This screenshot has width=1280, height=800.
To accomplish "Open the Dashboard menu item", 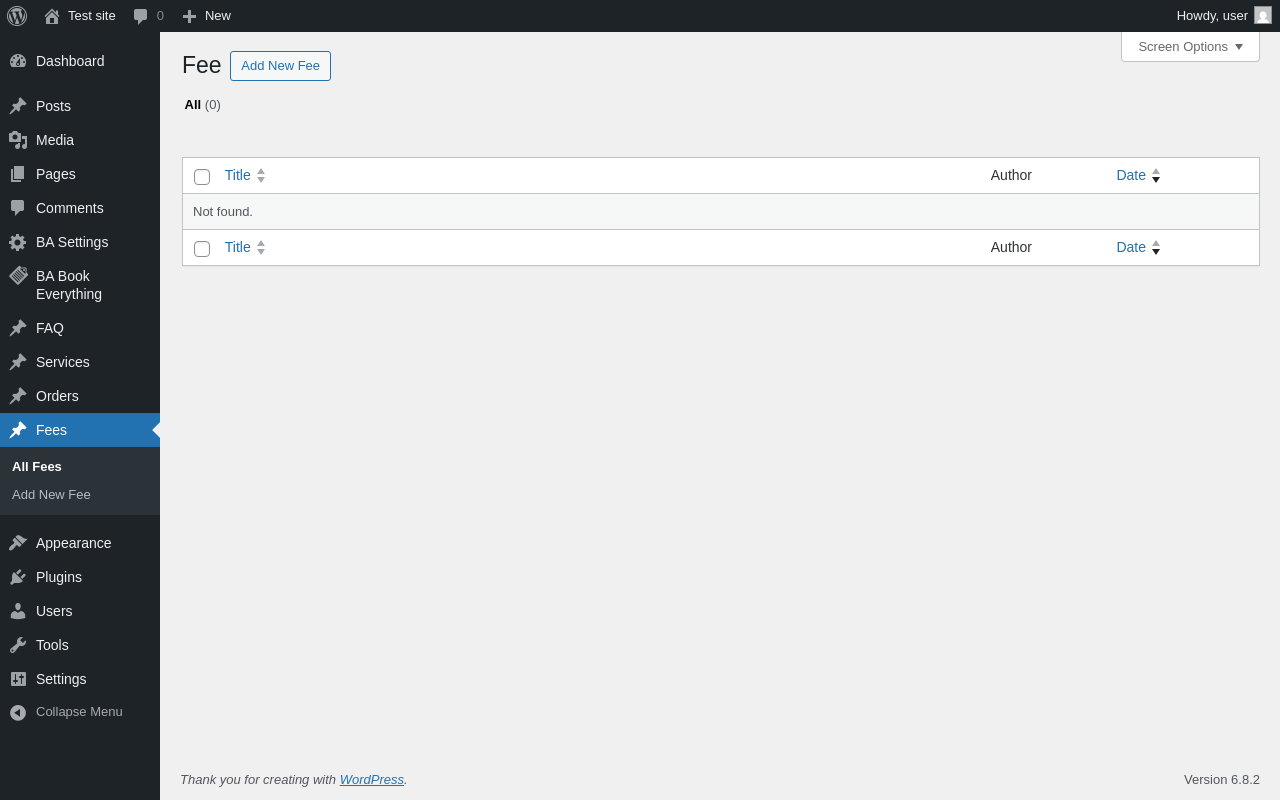I will click(80, 61).
